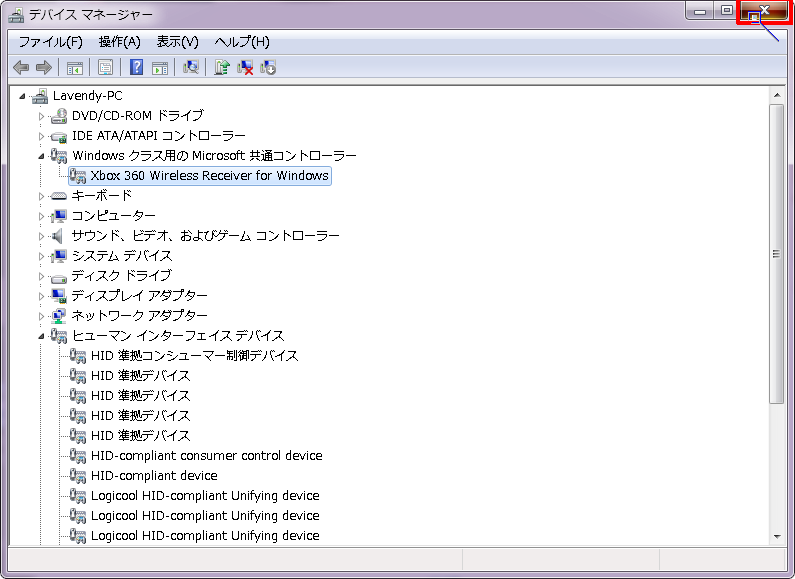Click icon beside HID 準拠コンシューマー制御デバイス
The image size is (795, 579).
[78, 355]
